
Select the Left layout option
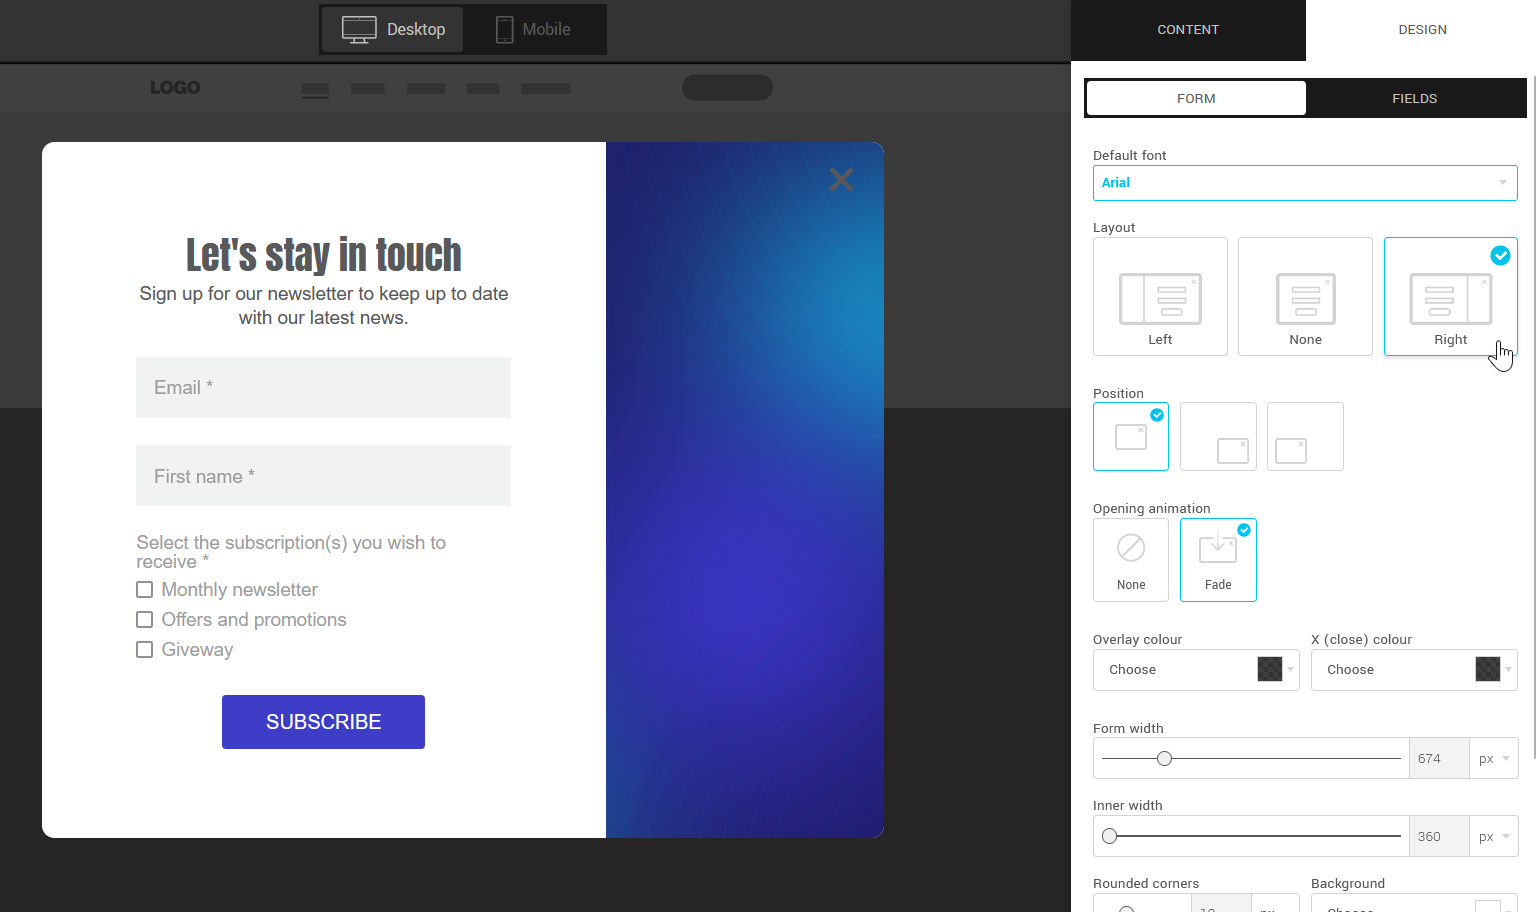point(1160,296)
